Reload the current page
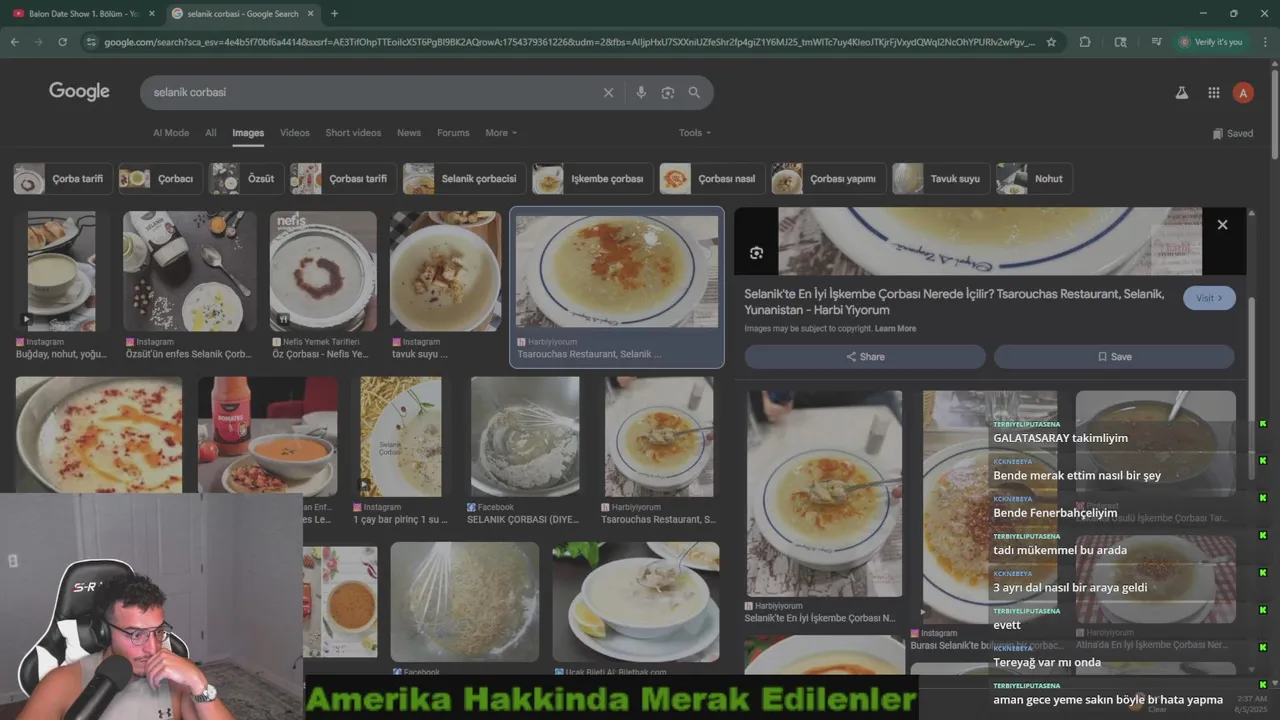 [62, 42]
